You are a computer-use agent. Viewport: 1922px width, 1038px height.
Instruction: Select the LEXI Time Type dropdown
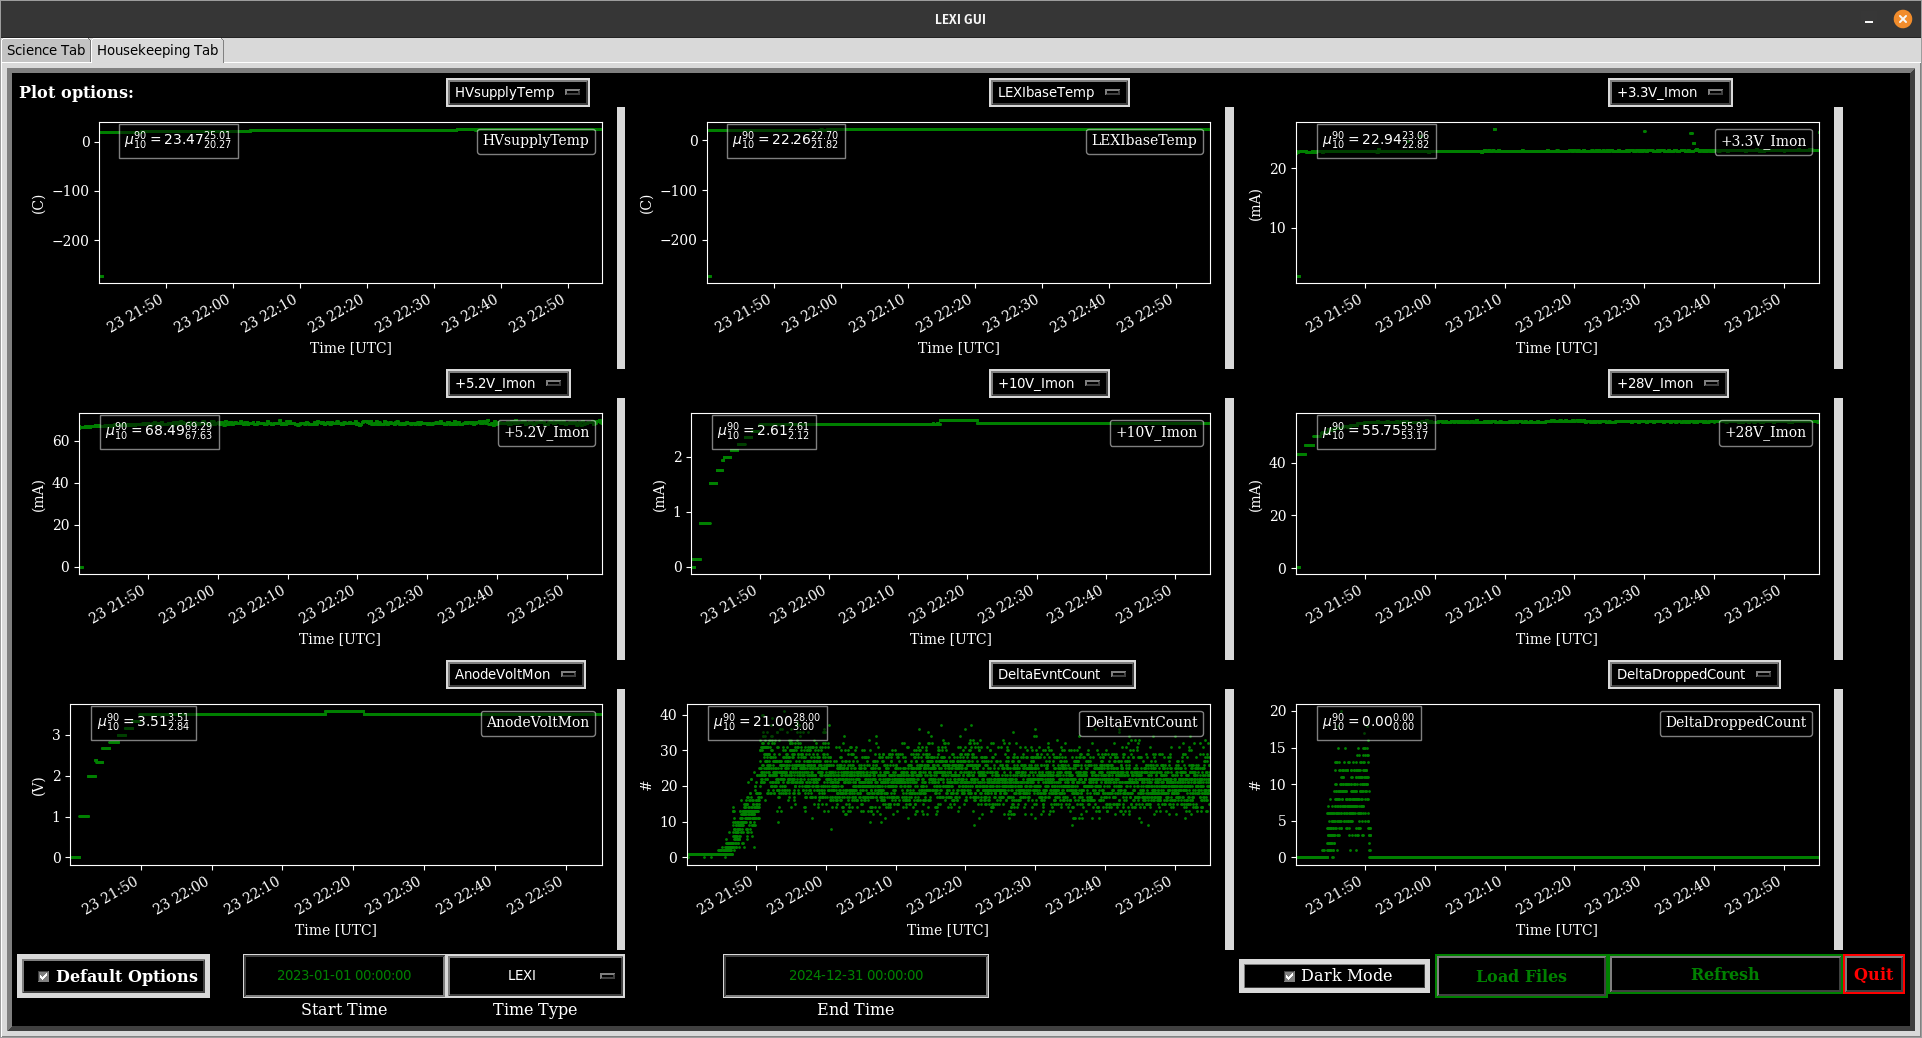535,975
